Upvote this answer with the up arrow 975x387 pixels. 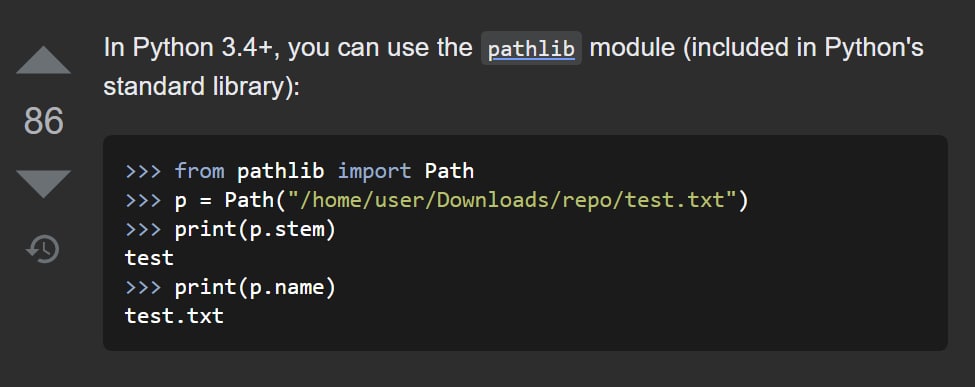point(44,60)
